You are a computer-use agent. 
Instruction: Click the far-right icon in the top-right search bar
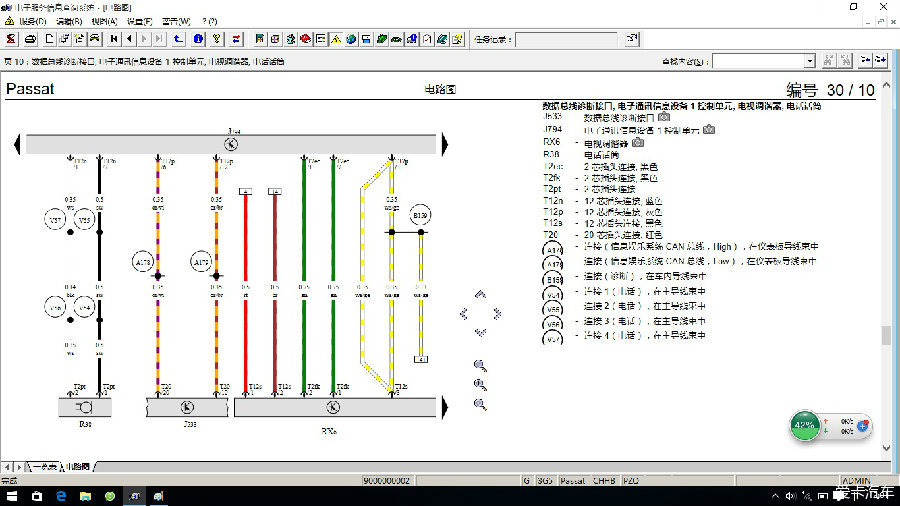tap(881, 60)
